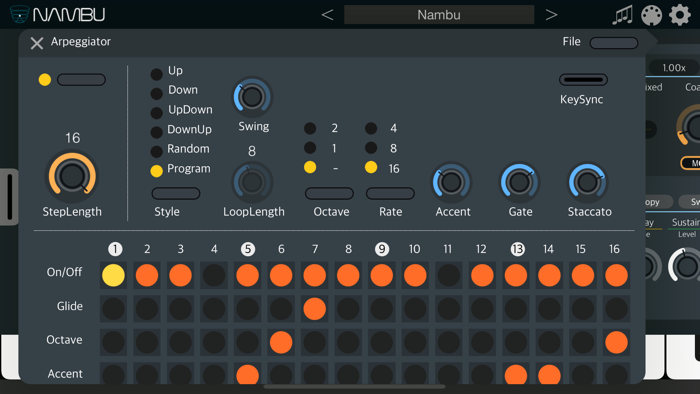
Task: Click the StepLength value 16
Action: pos(72,138)
